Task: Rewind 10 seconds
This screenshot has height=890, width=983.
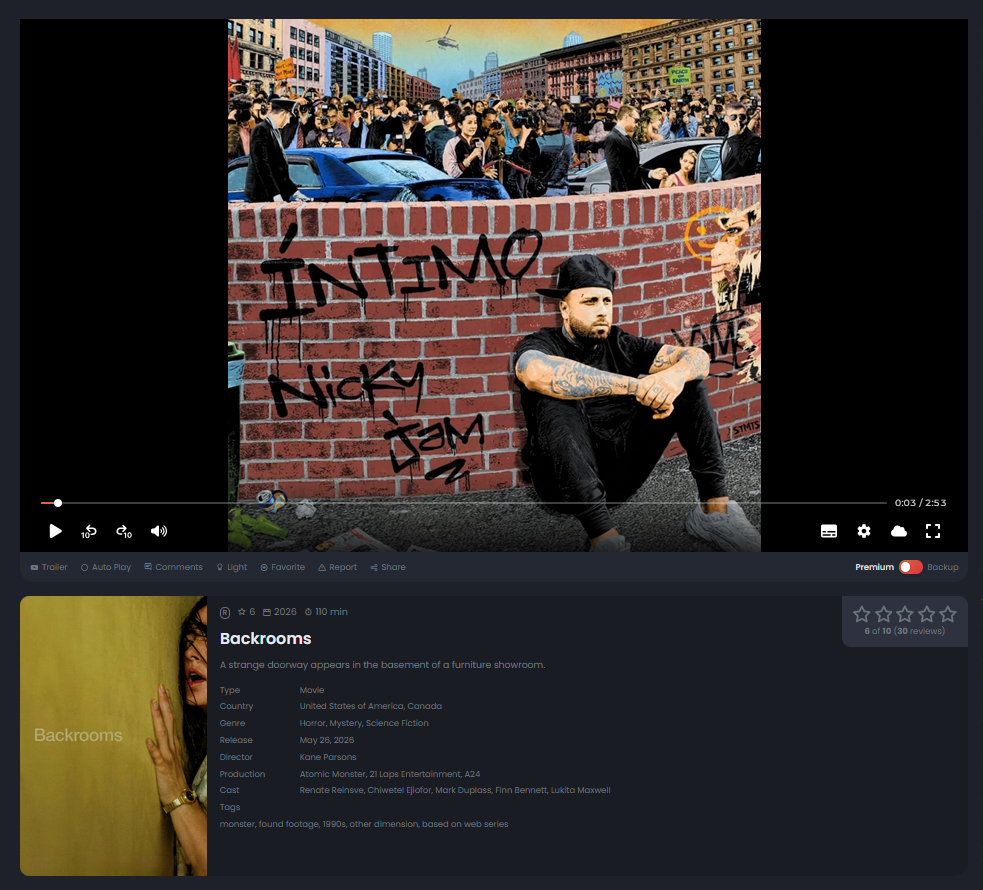Action: (x=88, y=531)
